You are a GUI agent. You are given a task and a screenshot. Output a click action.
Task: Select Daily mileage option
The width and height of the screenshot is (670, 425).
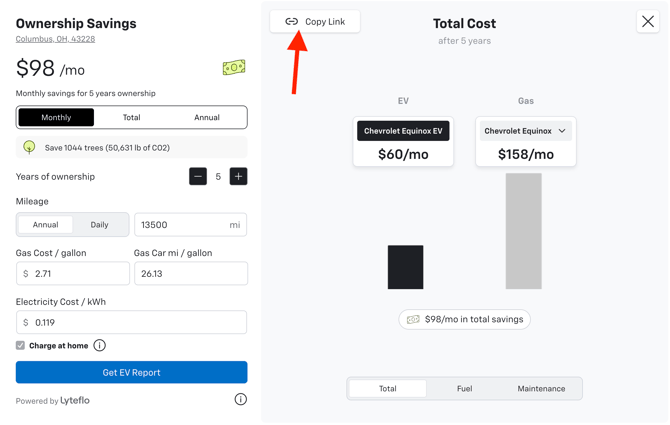99,225
